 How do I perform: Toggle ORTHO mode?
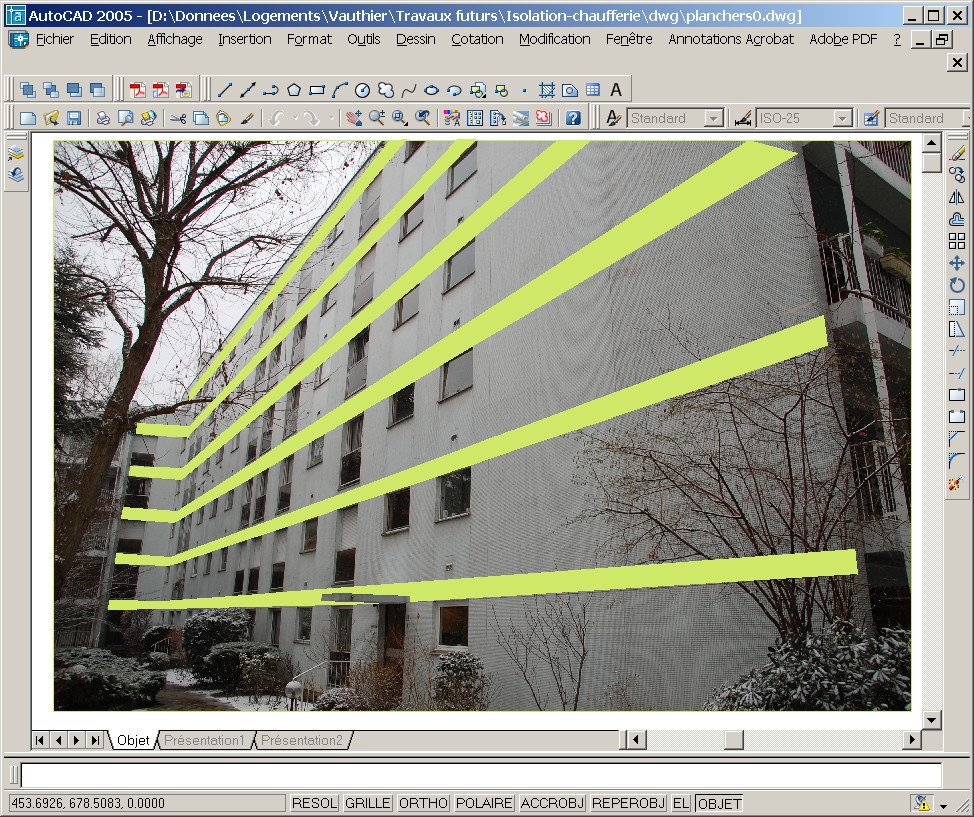pyautogui.click(x=424, y=803)
